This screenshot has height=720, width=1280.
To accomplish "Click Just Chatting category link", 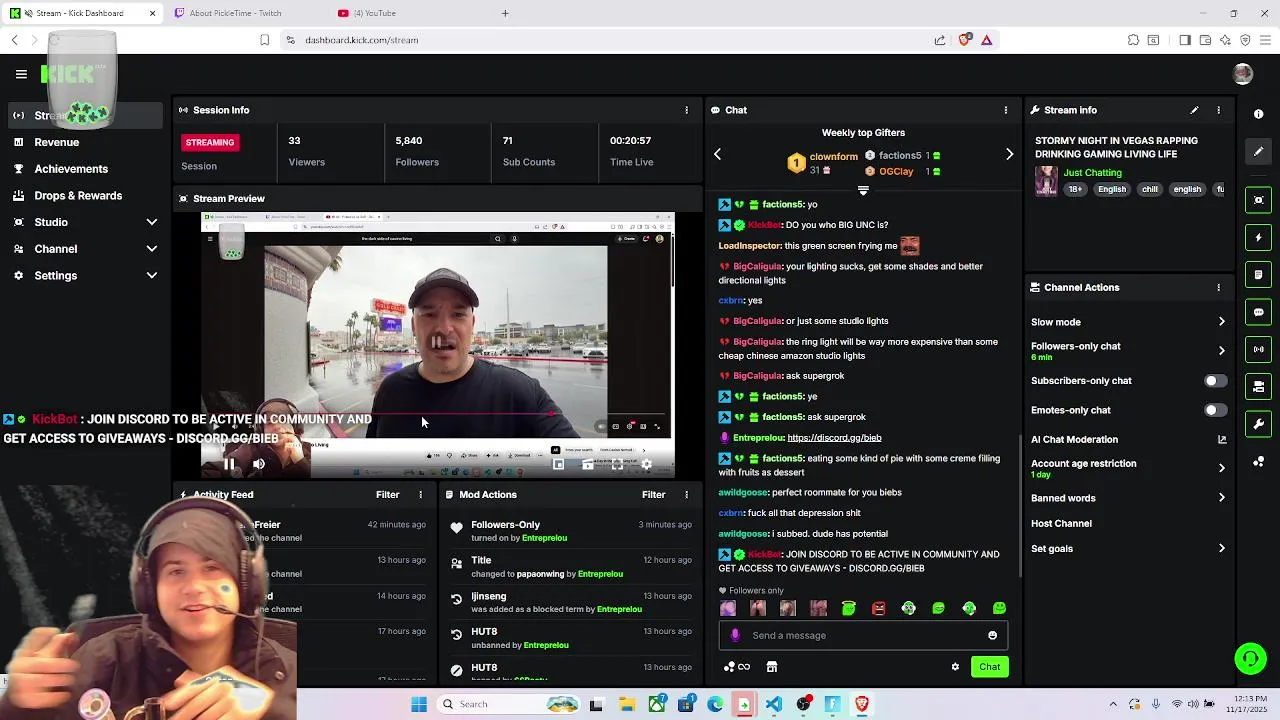I will click(x=1092, y=173).
